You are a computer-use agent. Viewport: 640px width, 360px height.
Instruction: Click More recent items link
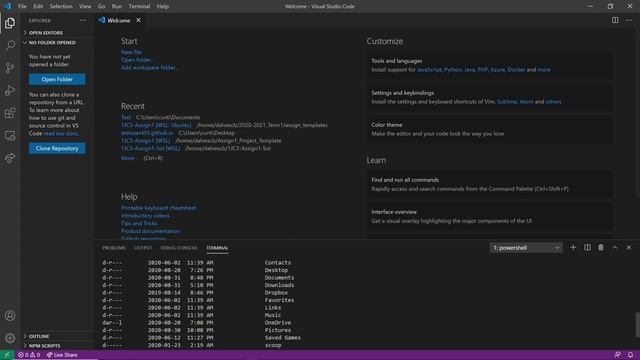[129, 158]
